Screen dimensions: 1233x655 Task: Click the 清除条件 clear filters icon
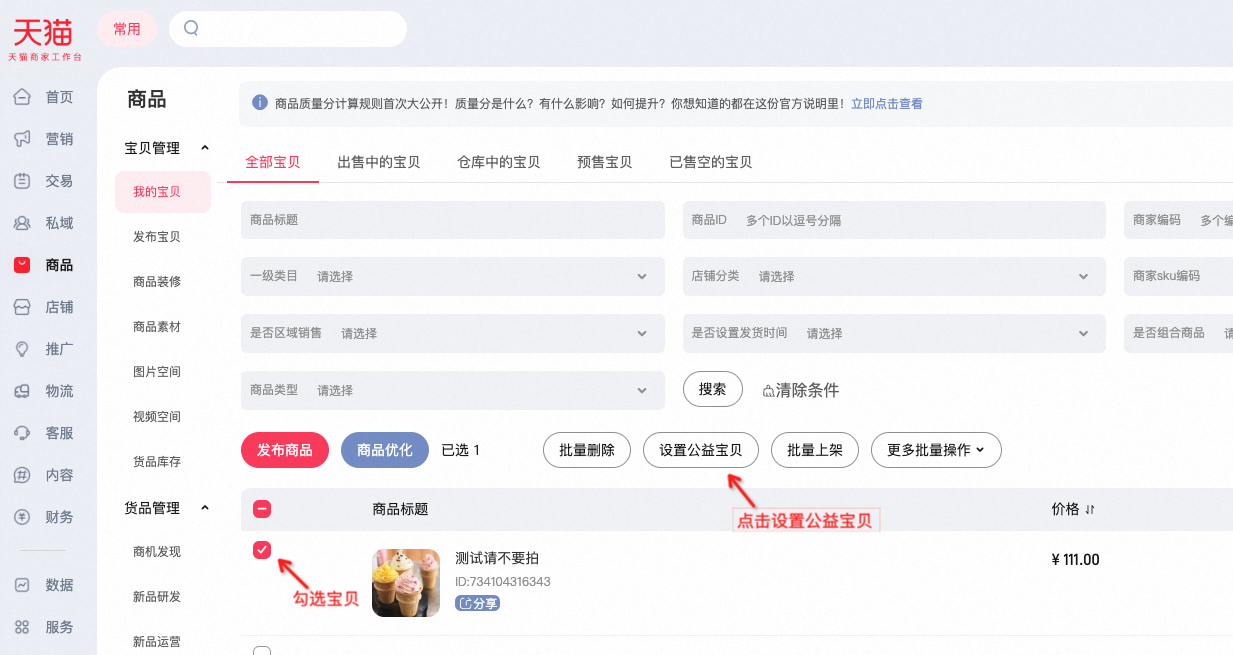point(768,391)
